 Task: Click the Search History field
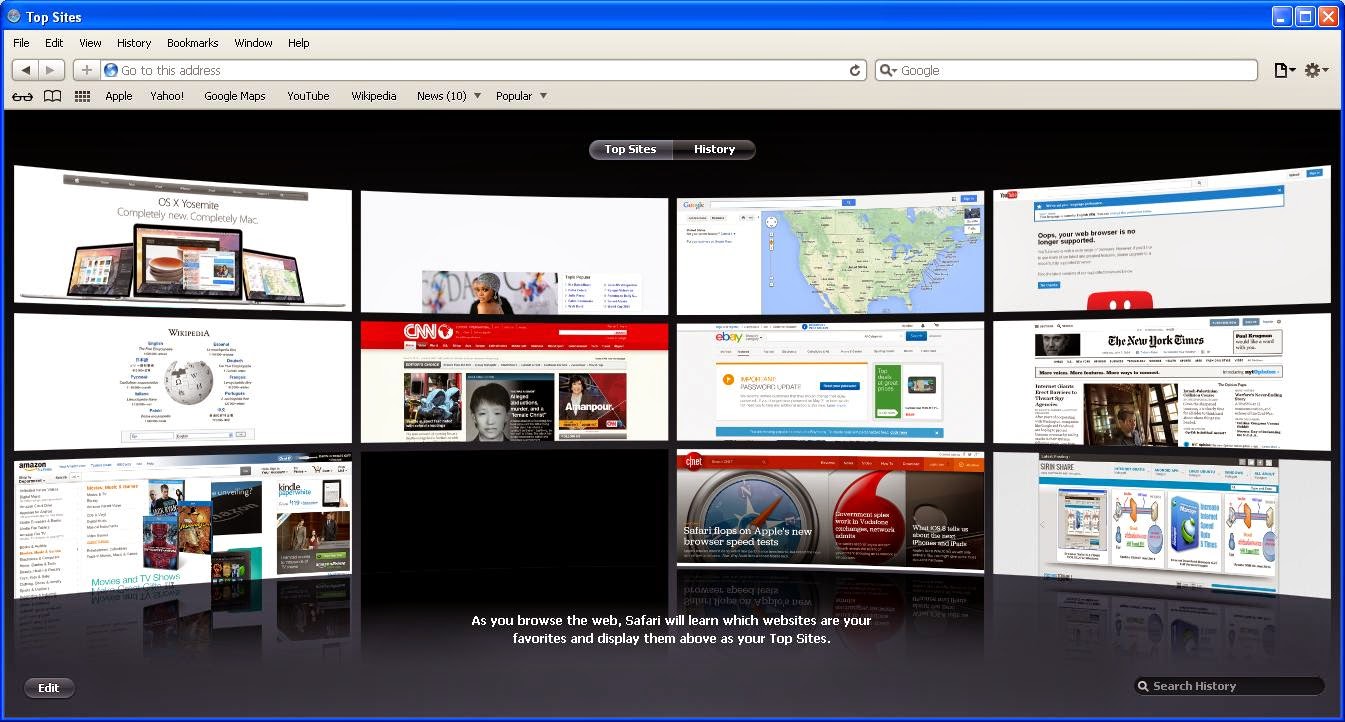click(x=1229, y=686)
